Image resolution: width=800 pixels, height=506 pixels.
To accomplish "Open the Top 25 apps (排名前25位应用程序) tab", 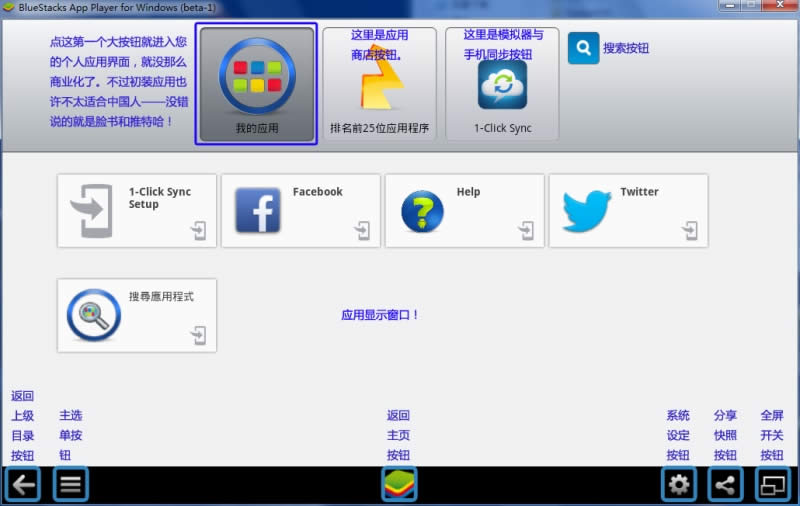I will (379, 84).
